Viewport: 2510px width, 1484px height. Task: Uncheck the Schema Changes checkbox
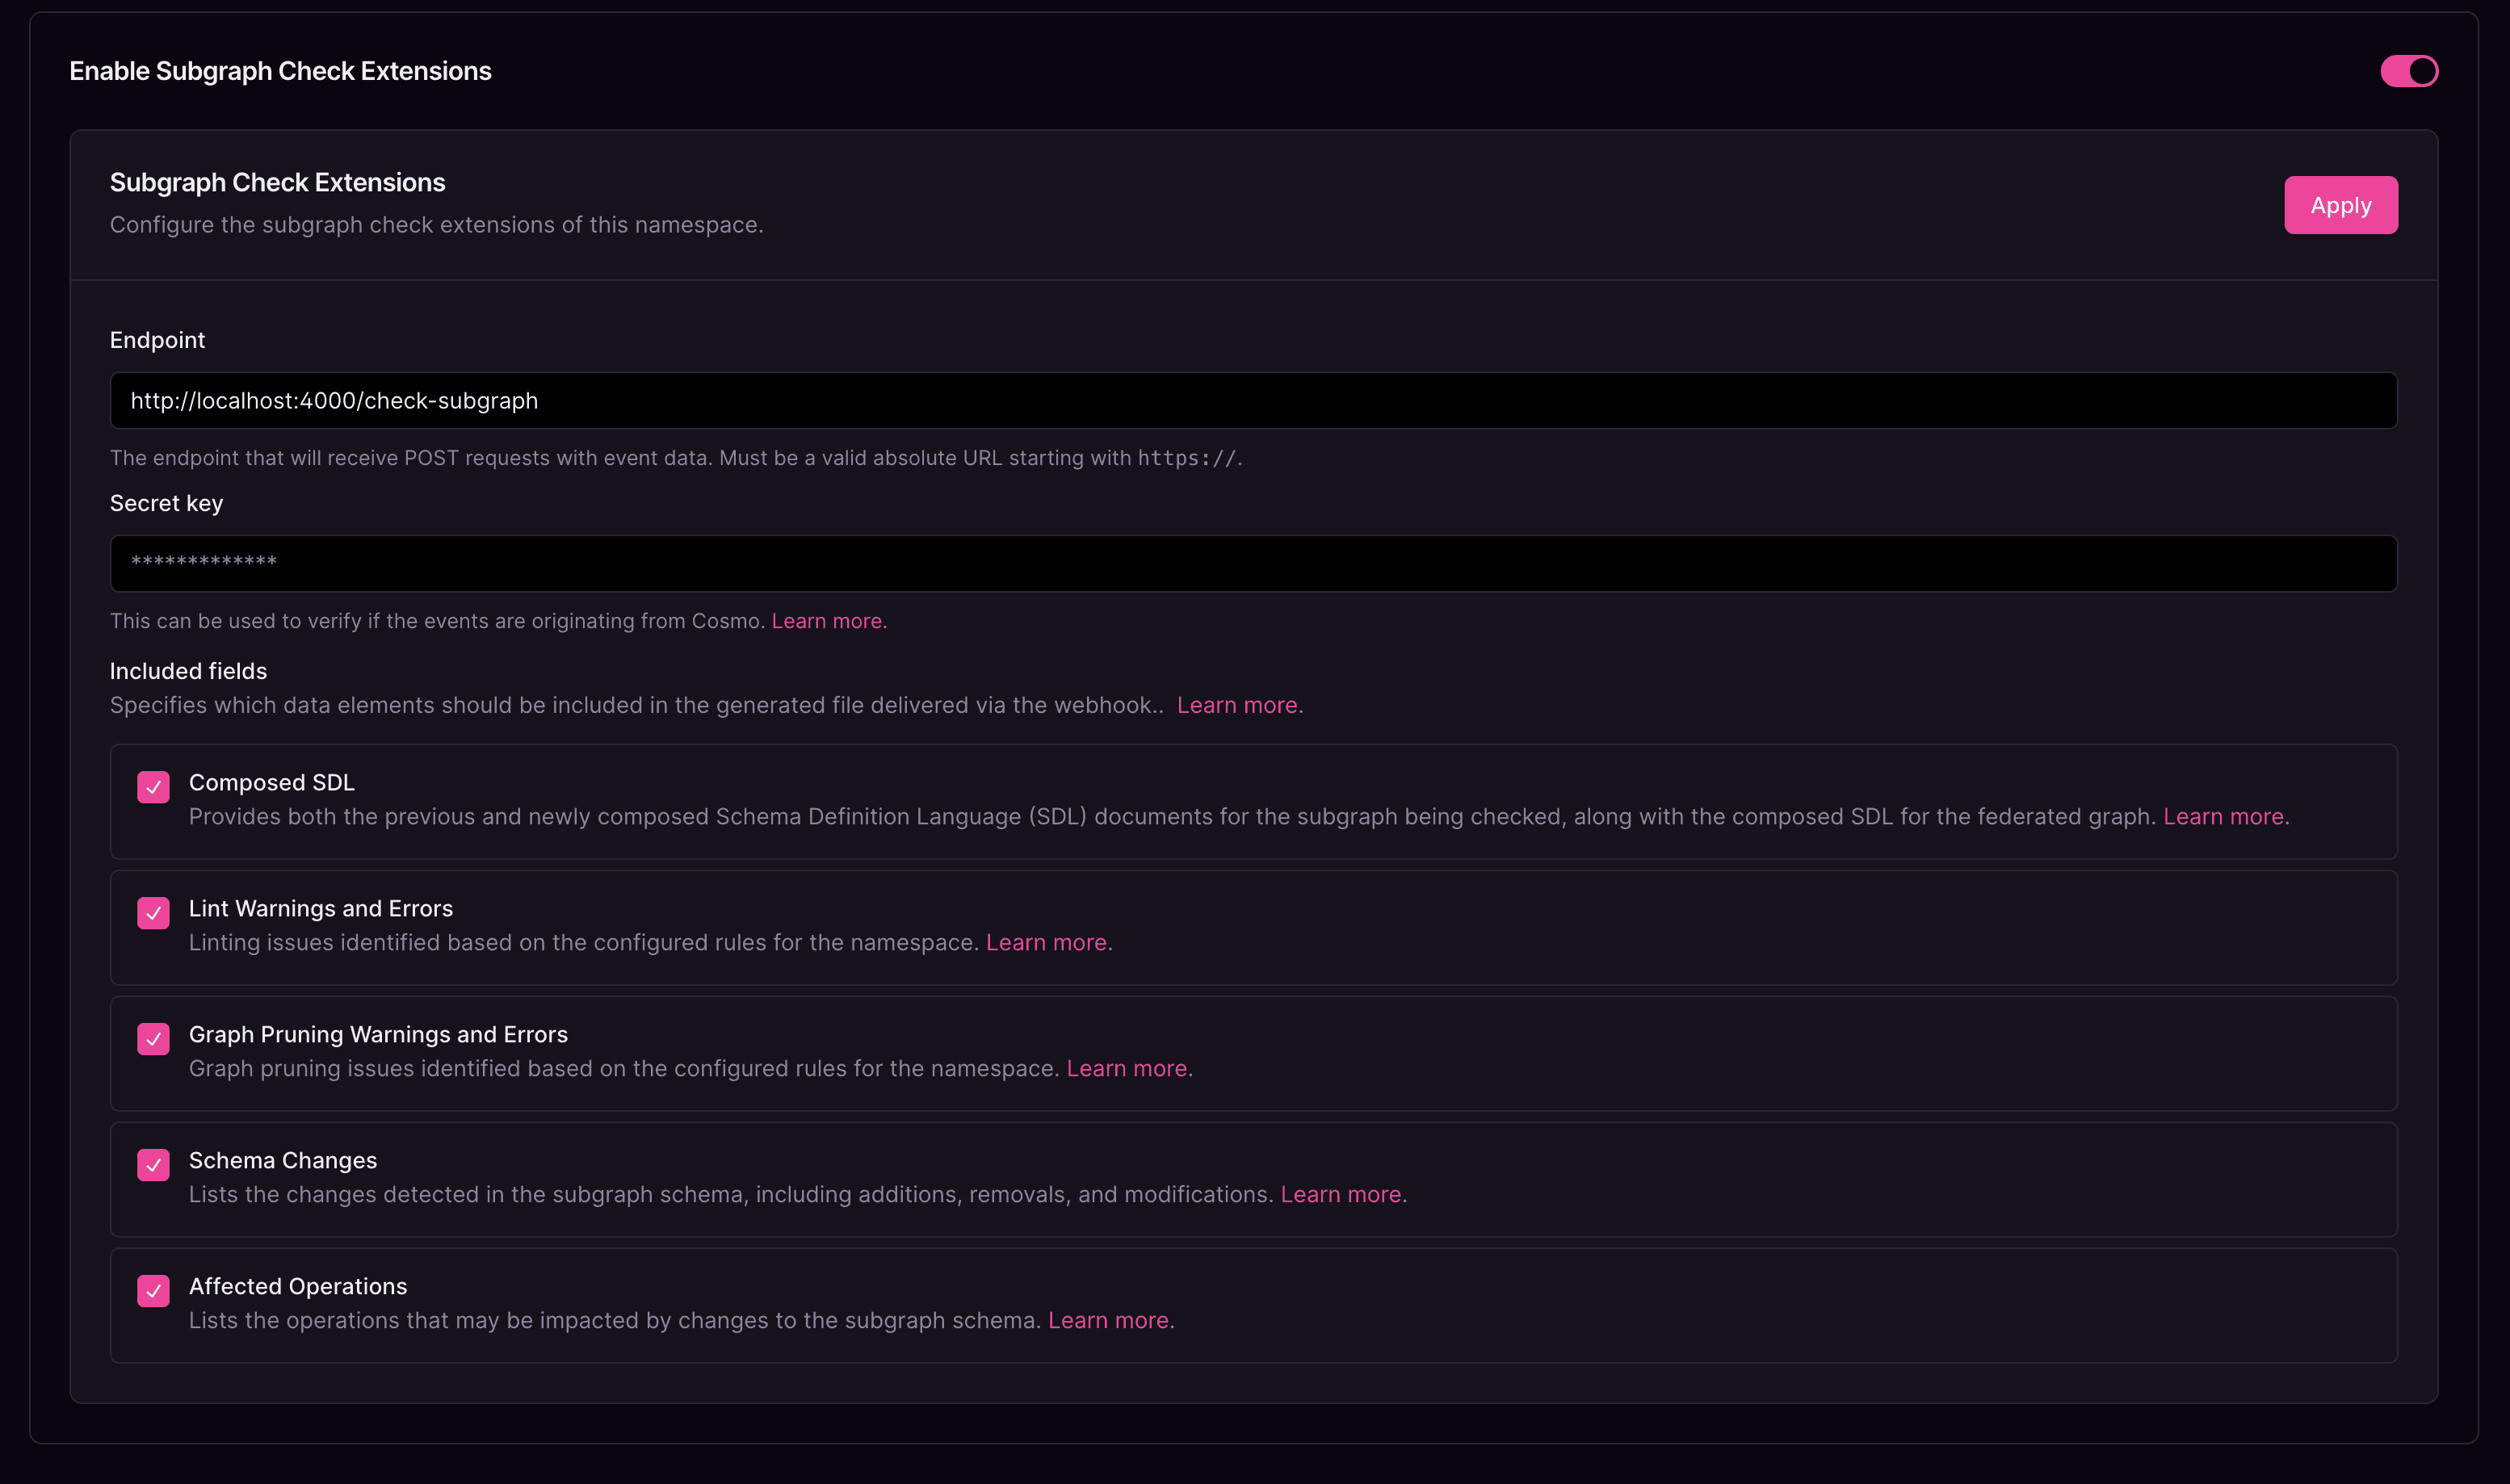pyautogui.click(x=153, y=1165)
